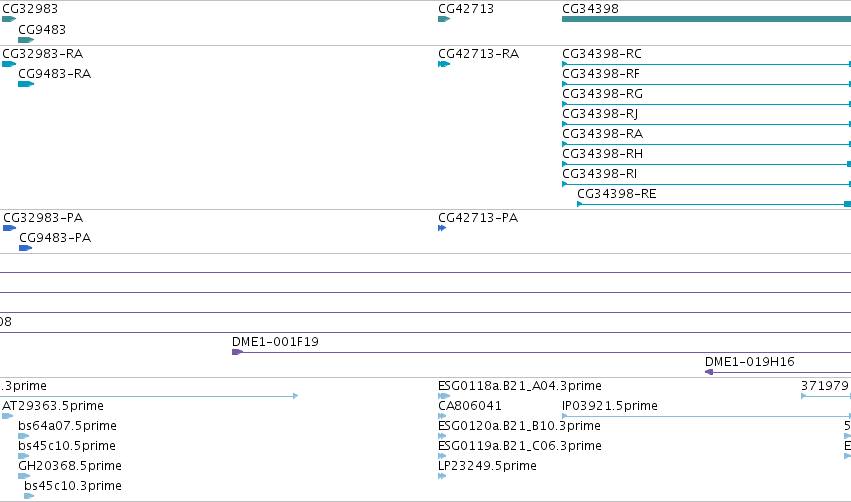851x502 pixels.
Task: Click the GH20368.5prime arrow glyph
Action: point(23,476)
